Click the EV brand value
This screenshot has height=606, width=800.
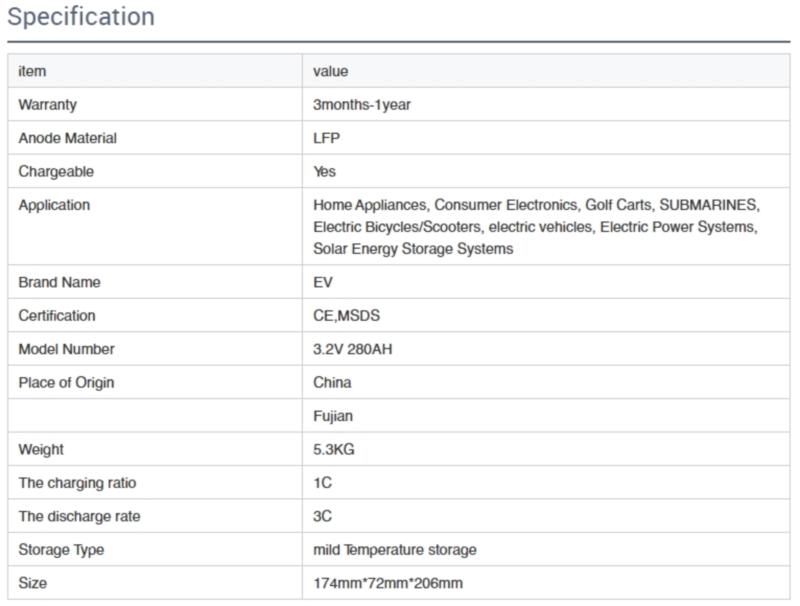[322, 282]
